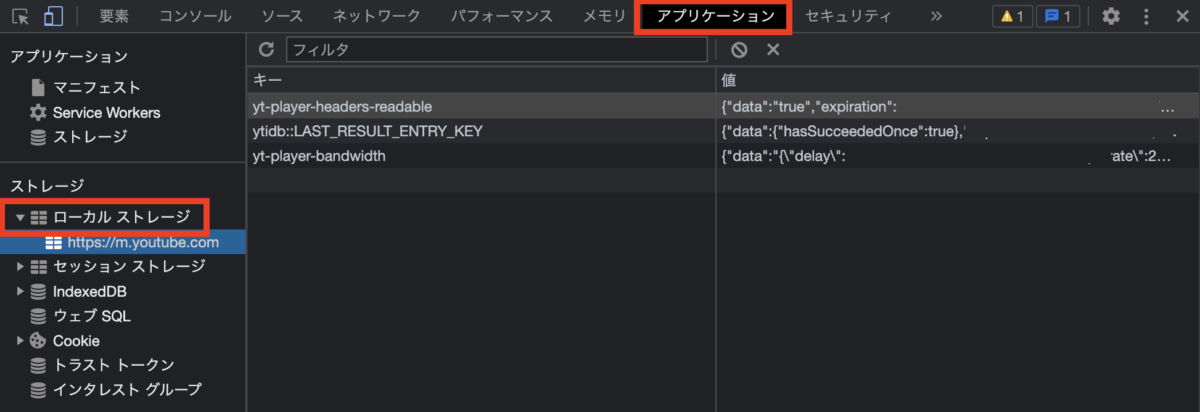Open the 要素 tab
The width and height of the screenshot is (1200, 412).
[114, 16]
